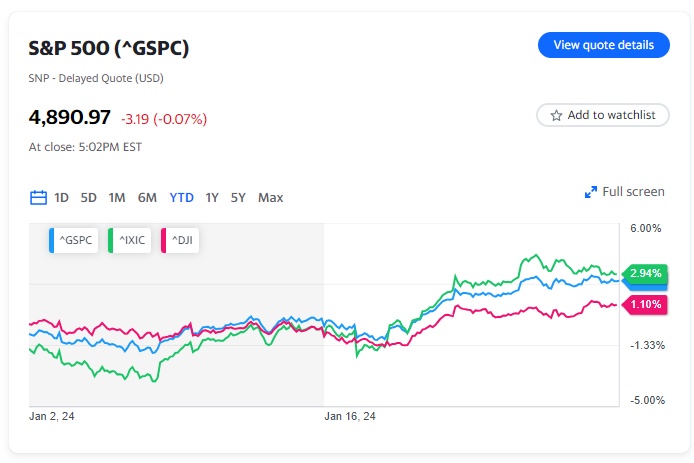
Task: Click the green 2.94% price label
Action: tap(645, 273)
